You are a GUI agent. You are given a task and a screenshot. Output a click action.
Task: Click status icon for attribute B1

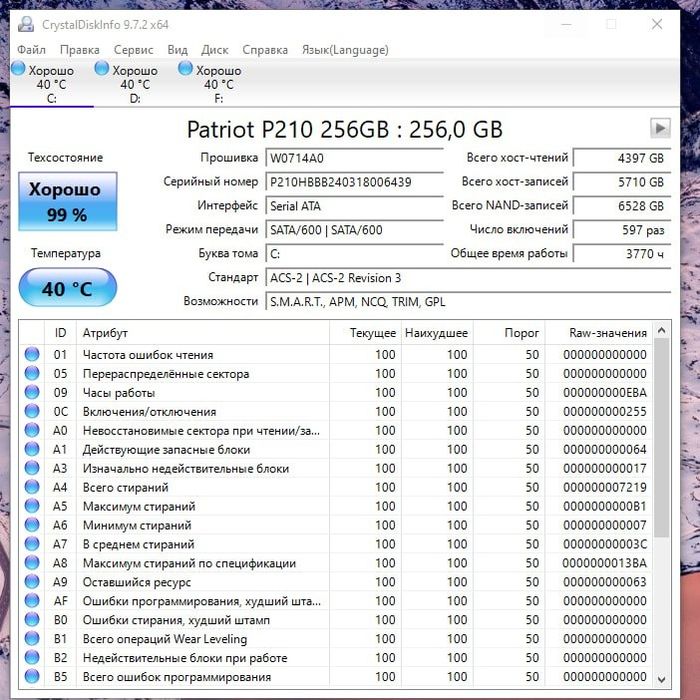point(32,638)
